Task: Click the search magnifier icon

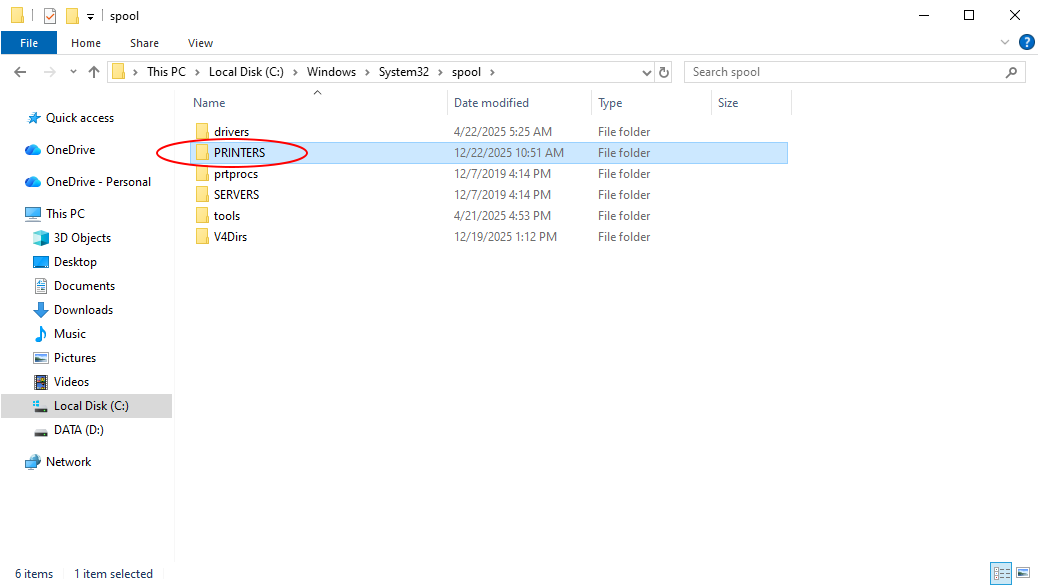Action: [x=1012, y=72]
